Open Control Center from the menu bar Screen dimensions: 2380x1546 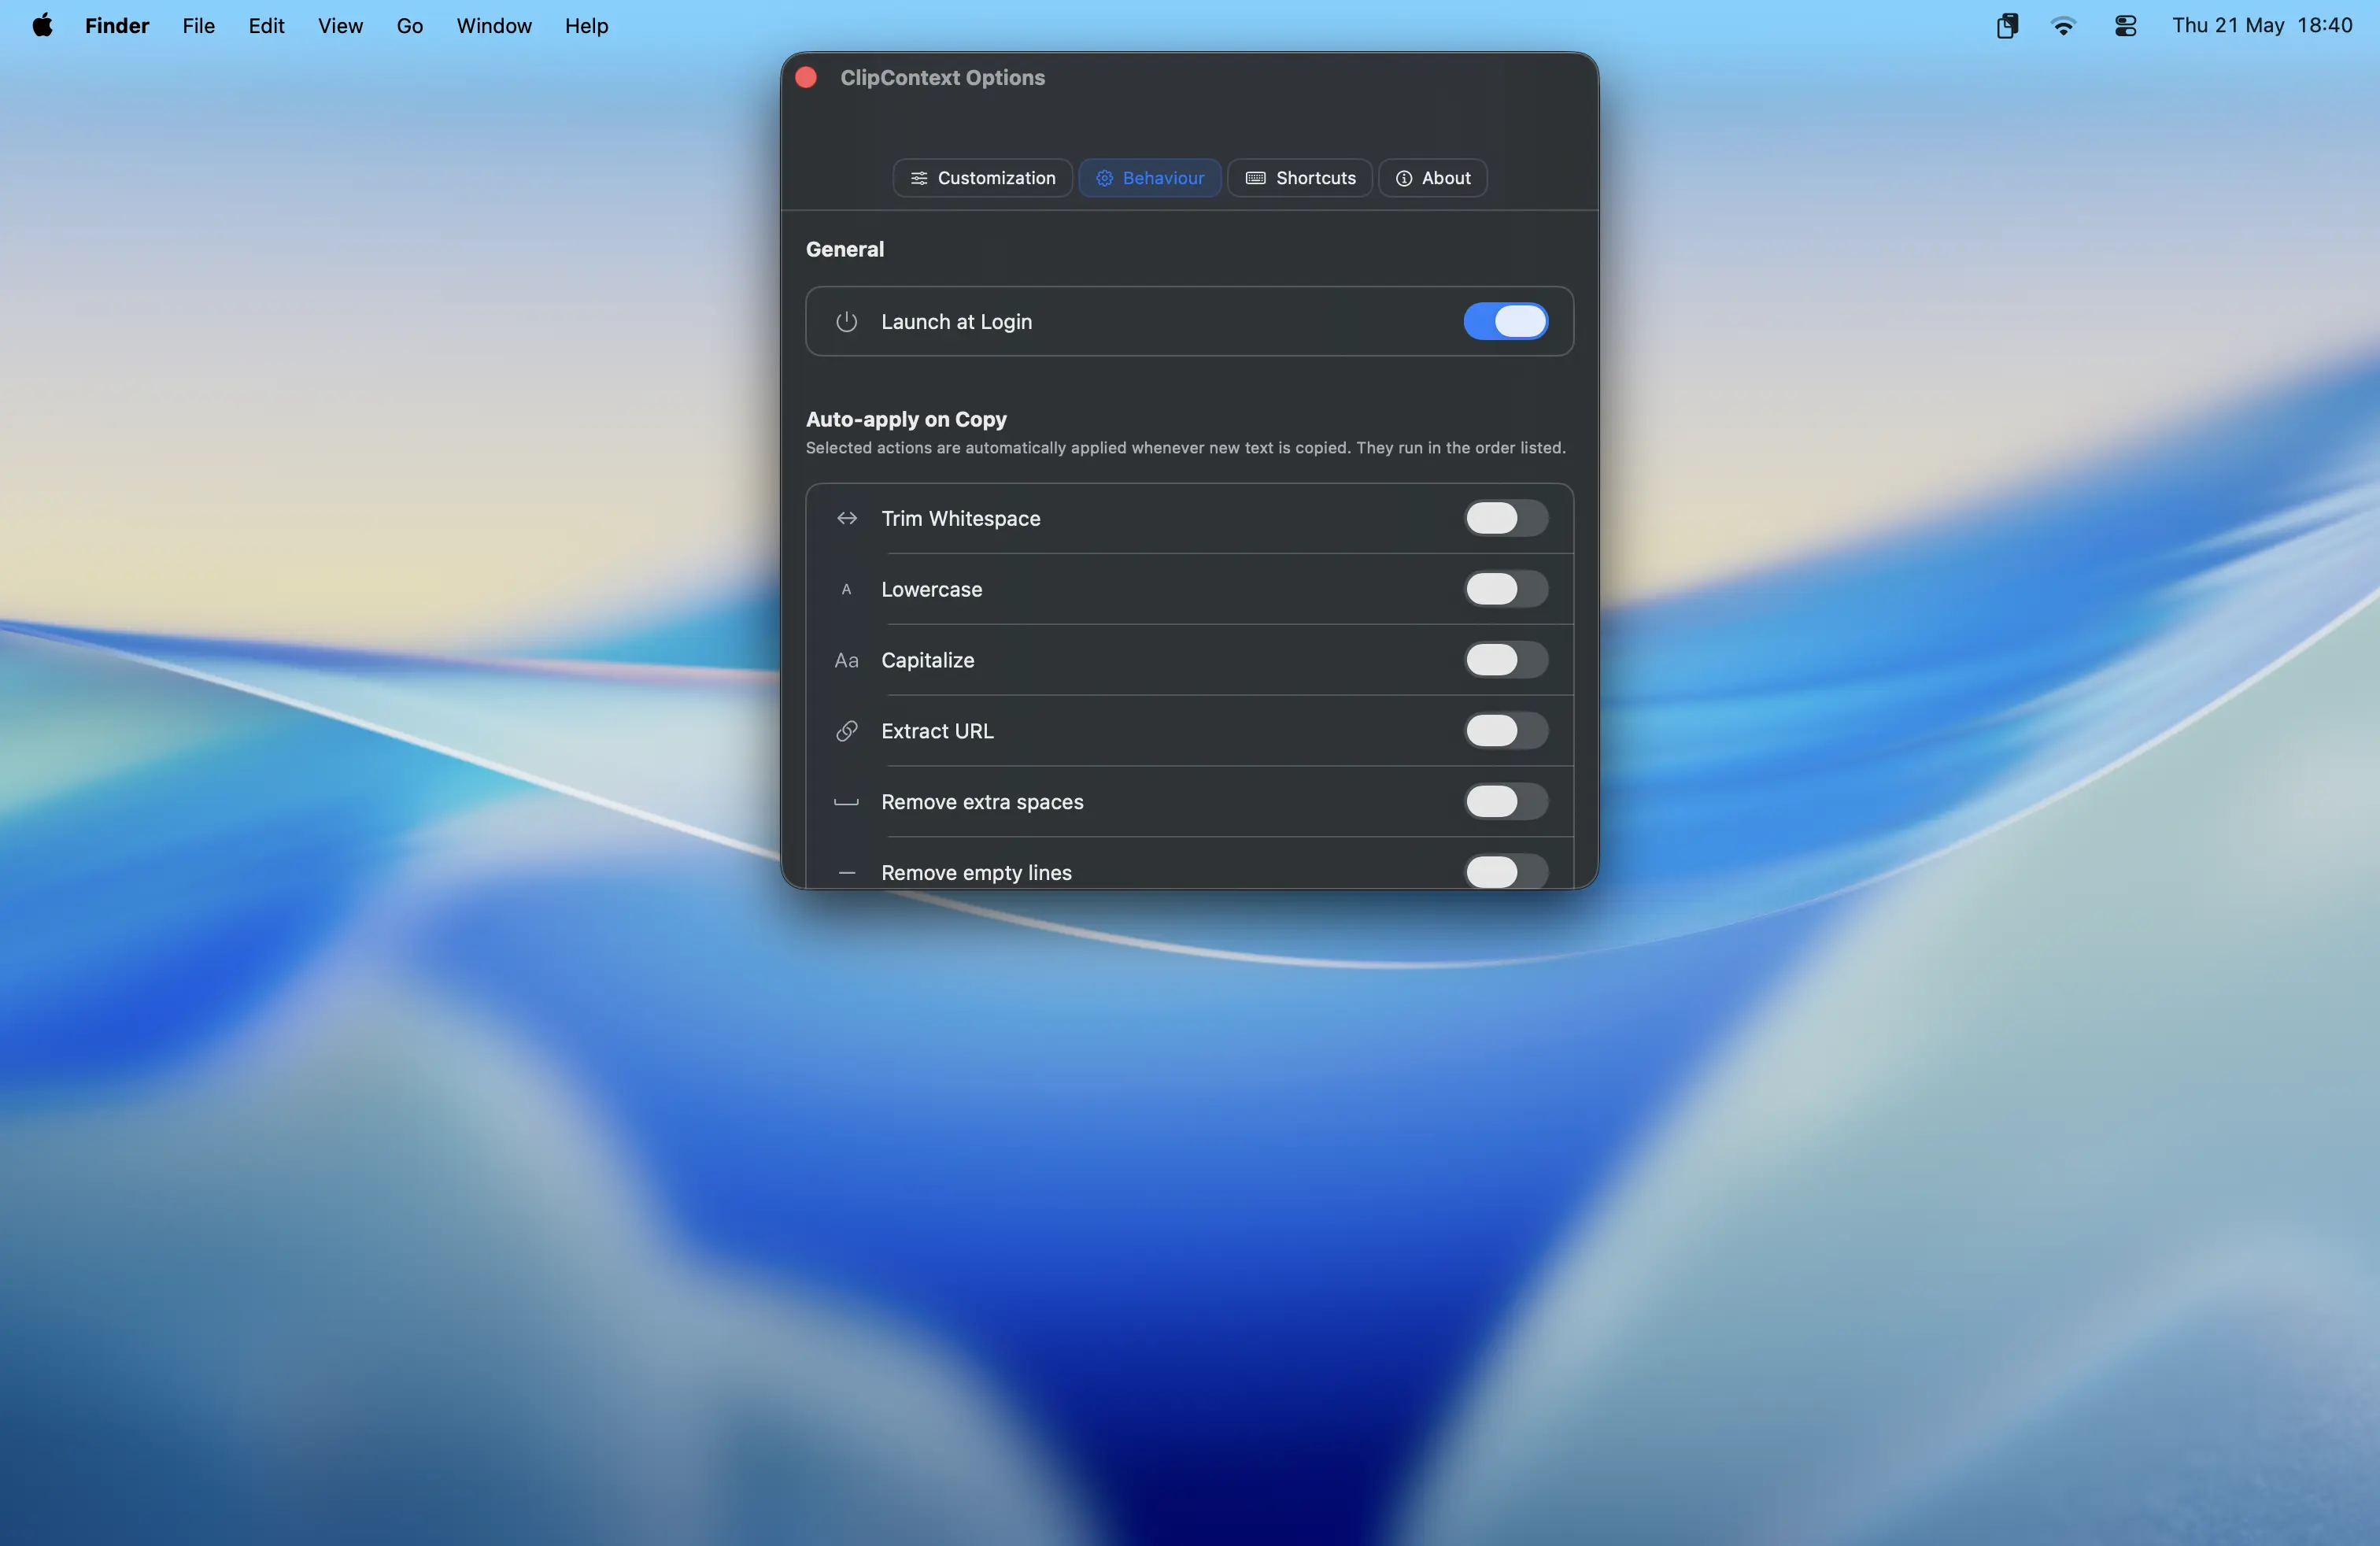pos(2125,26)
